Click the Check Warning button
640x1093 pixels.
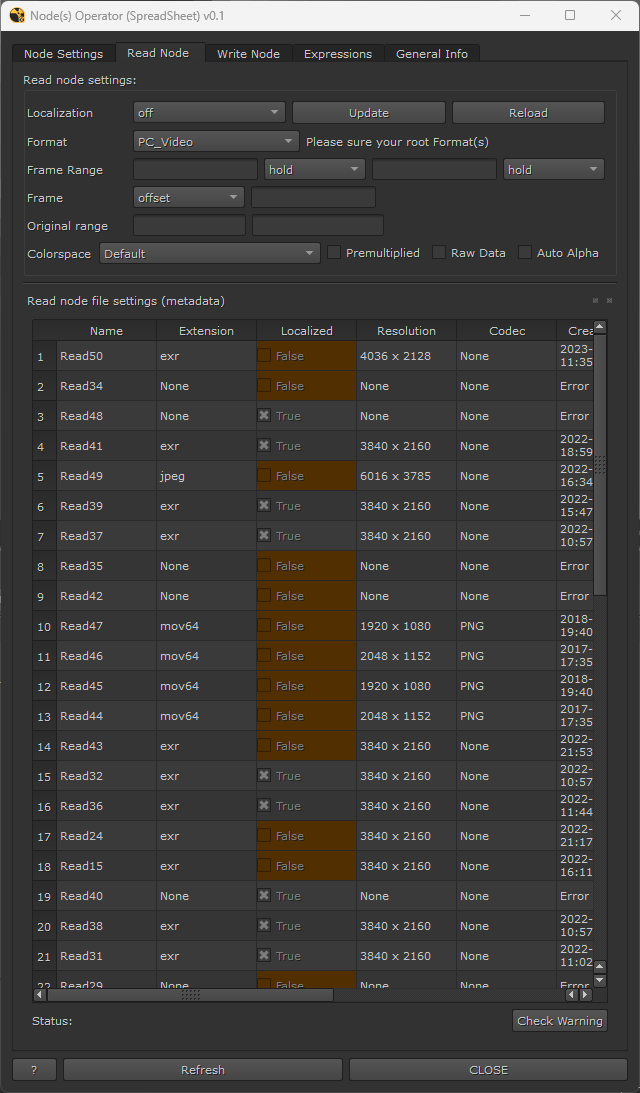pyautogui.click(x=560, y=1021)
